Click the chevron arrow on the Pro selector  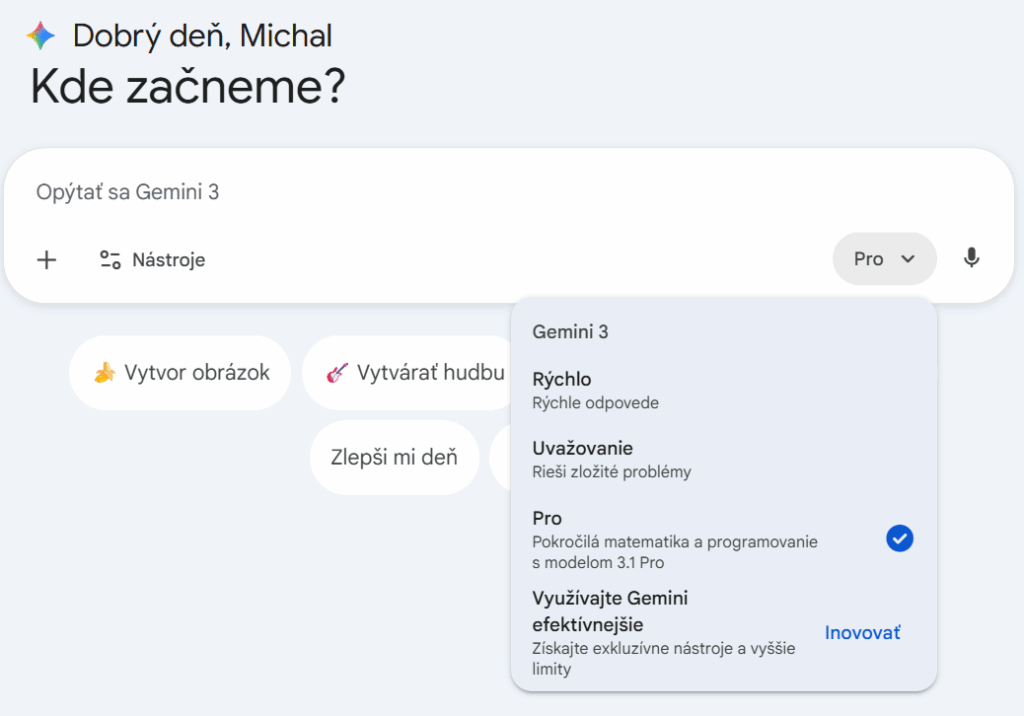909,258
